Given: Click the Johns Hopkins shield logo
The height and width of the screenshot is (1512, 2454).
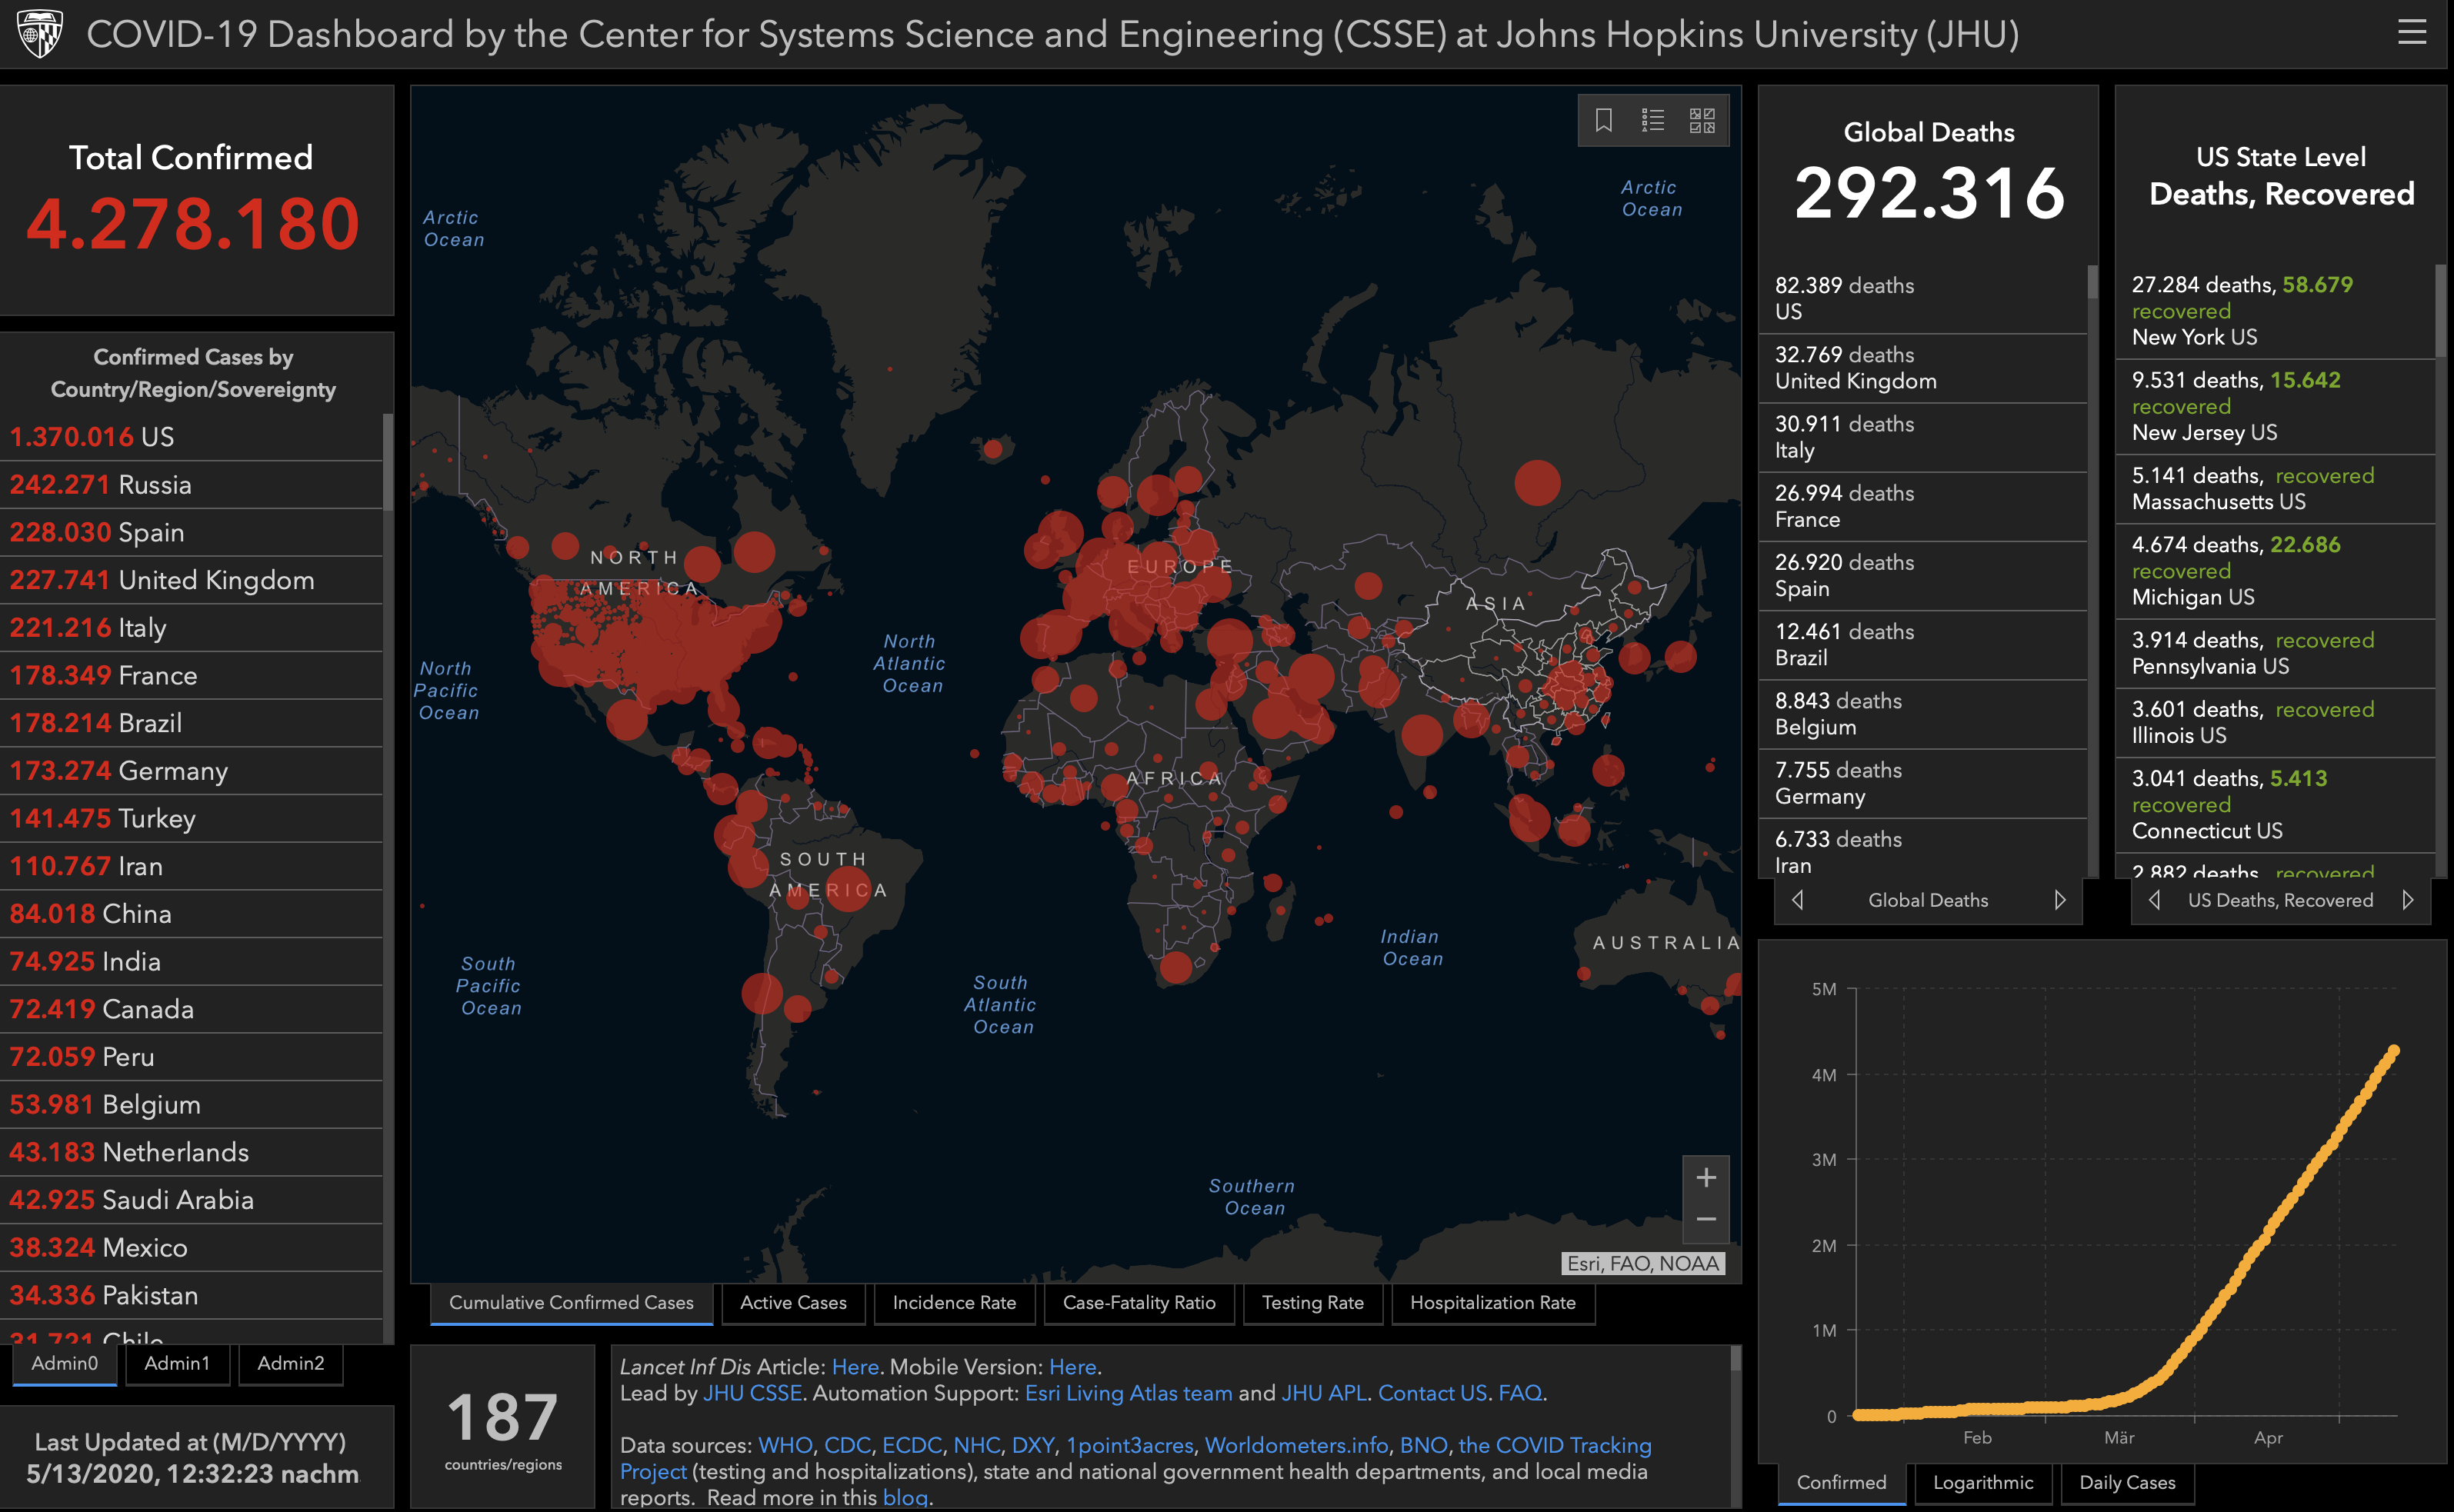Looking at the screenshot, I should click(x=40, y=34).
